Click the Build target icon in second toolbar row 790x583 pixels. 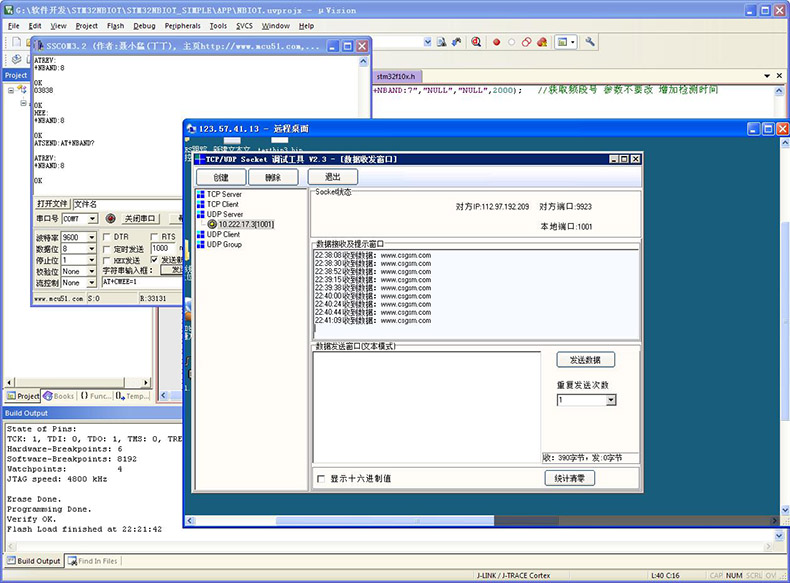coord(17,59)
